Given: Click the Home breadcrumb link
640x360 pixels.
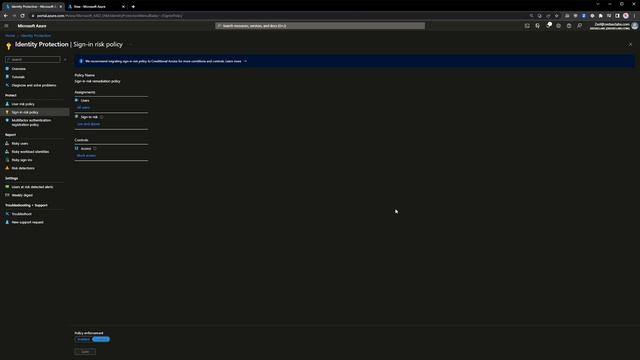Looking at the screenshot, I should [x=10, y=36].
